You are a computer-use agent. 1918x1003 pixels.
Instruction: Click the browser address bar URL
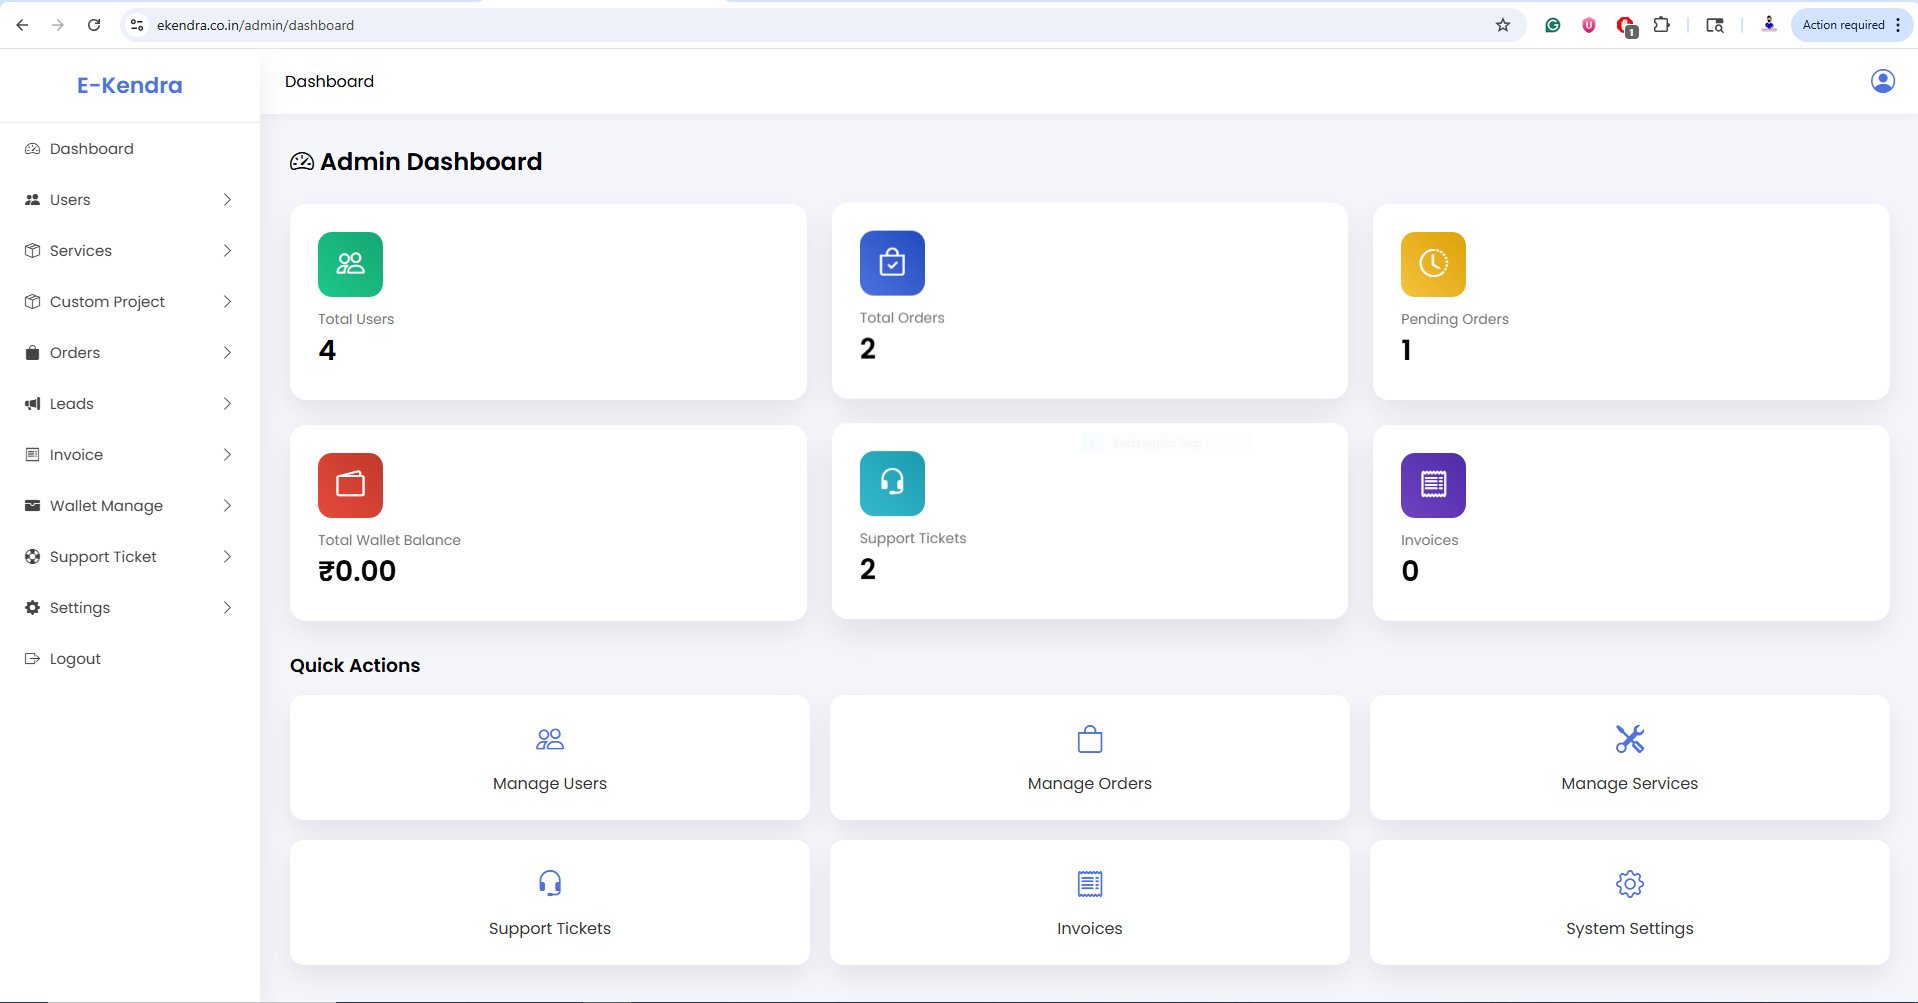coord(255,25)
